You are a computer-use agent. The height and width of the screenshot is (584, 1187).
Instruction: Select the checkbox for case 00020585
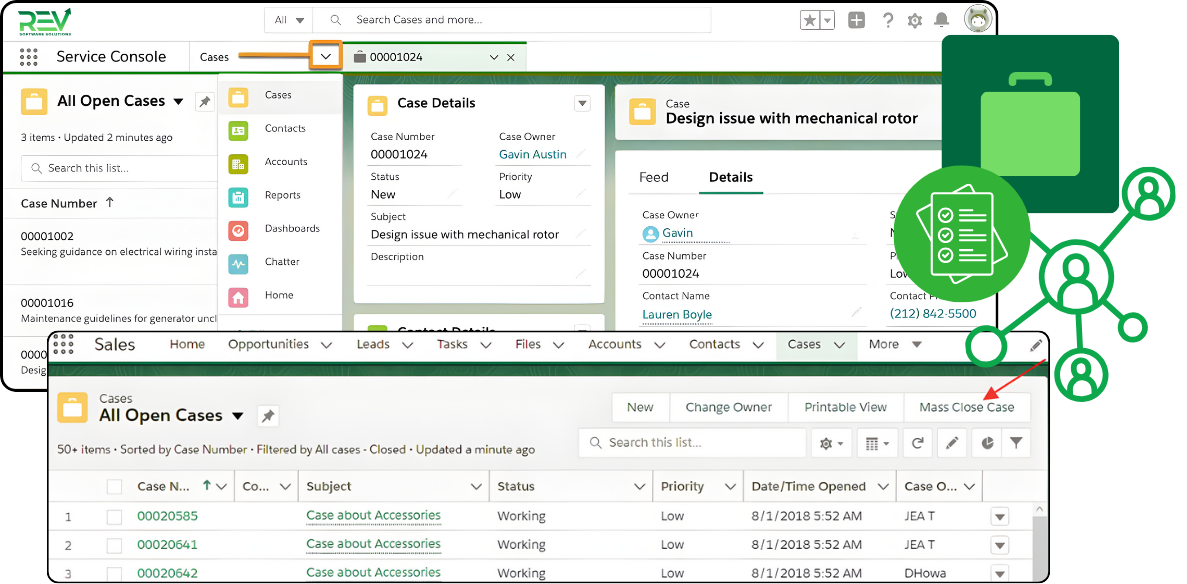click(x=115, y=517)
